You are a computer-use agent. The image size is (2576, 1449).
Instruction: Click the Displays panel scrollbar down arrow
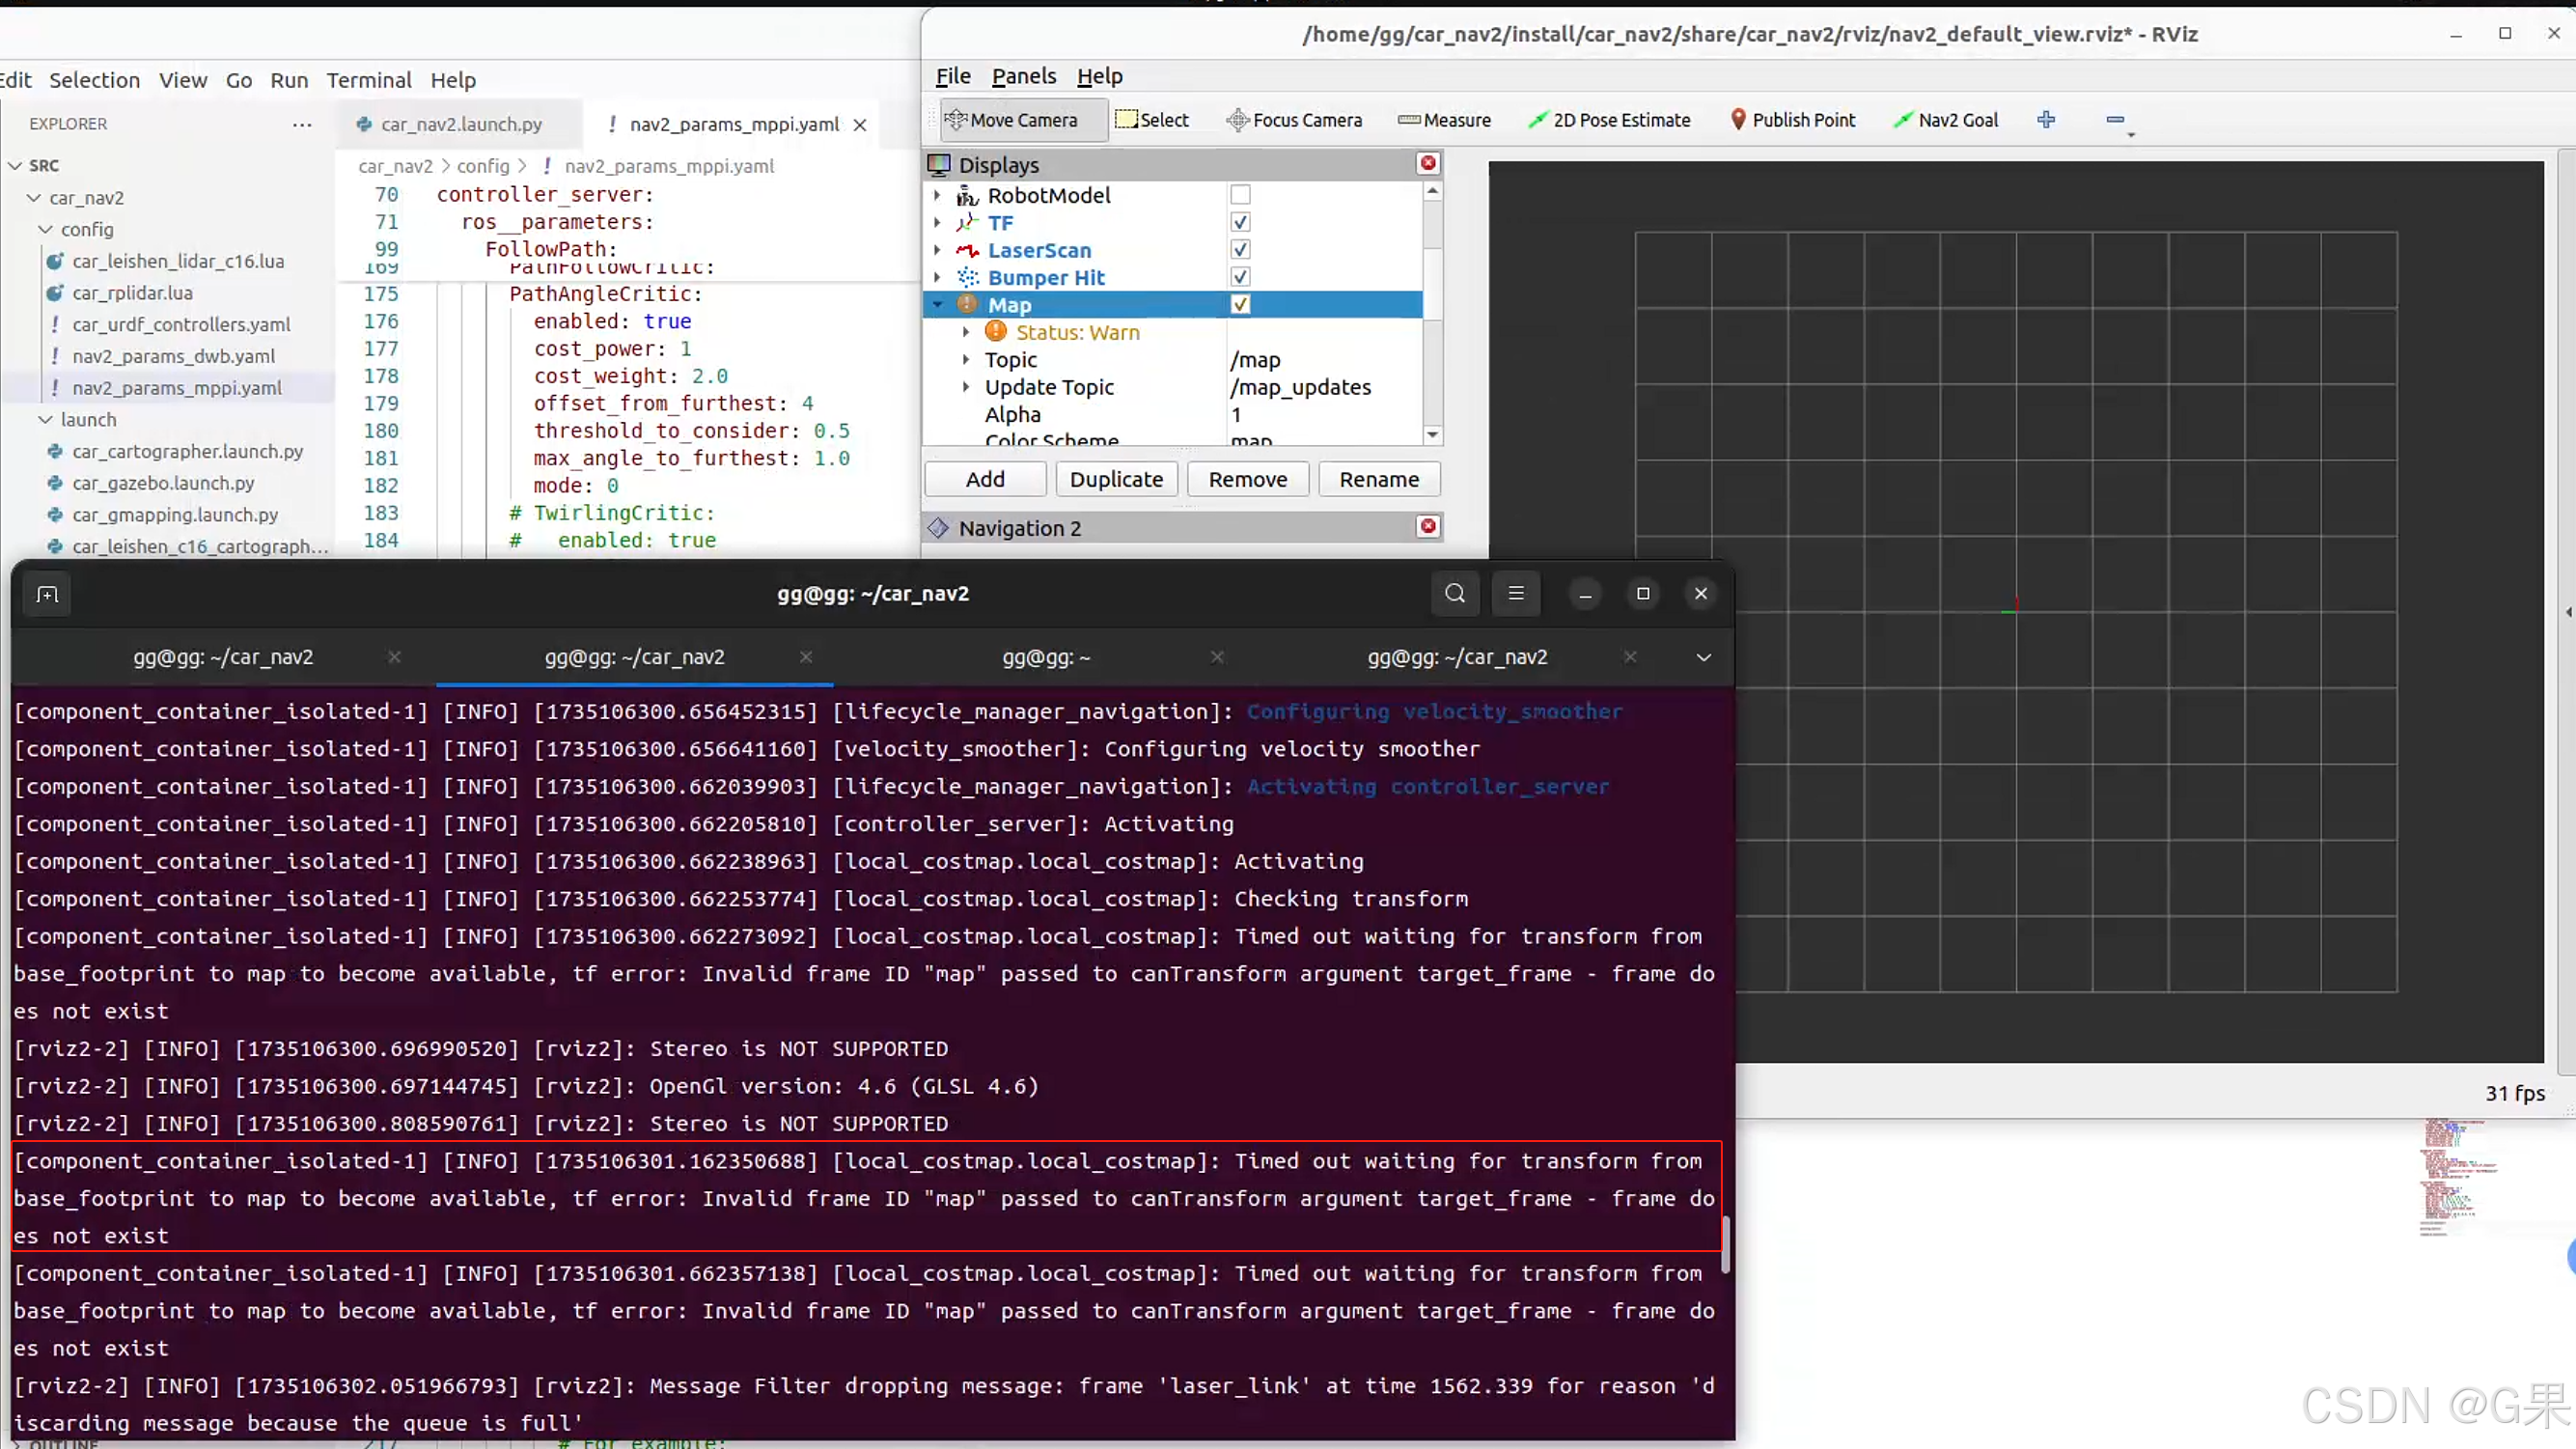click(1432, 435)
